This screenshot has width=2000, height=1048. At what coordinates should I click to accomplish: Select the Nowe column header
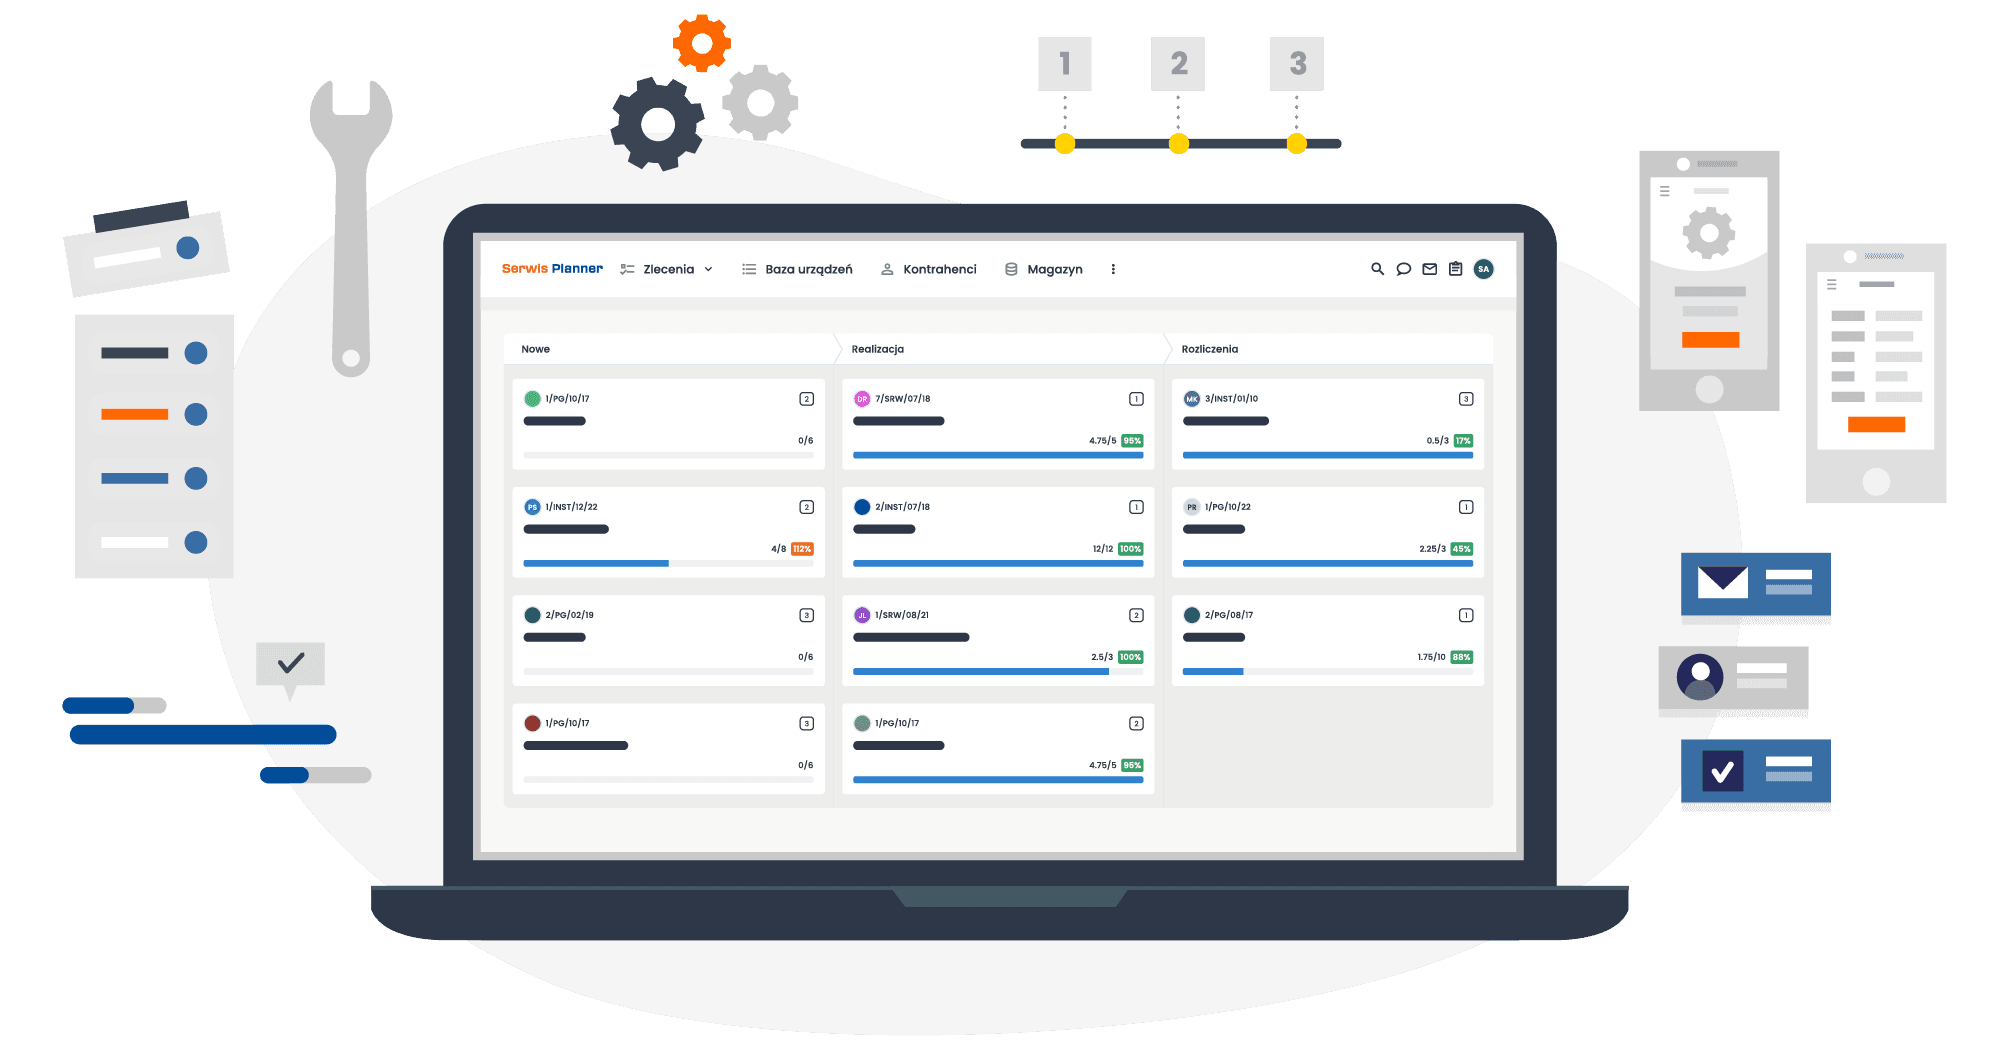click(536, 349)
